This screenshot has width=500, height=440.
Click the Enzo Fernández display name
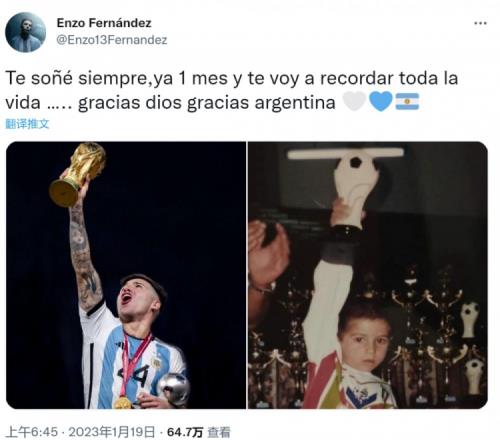click(104, 23)
